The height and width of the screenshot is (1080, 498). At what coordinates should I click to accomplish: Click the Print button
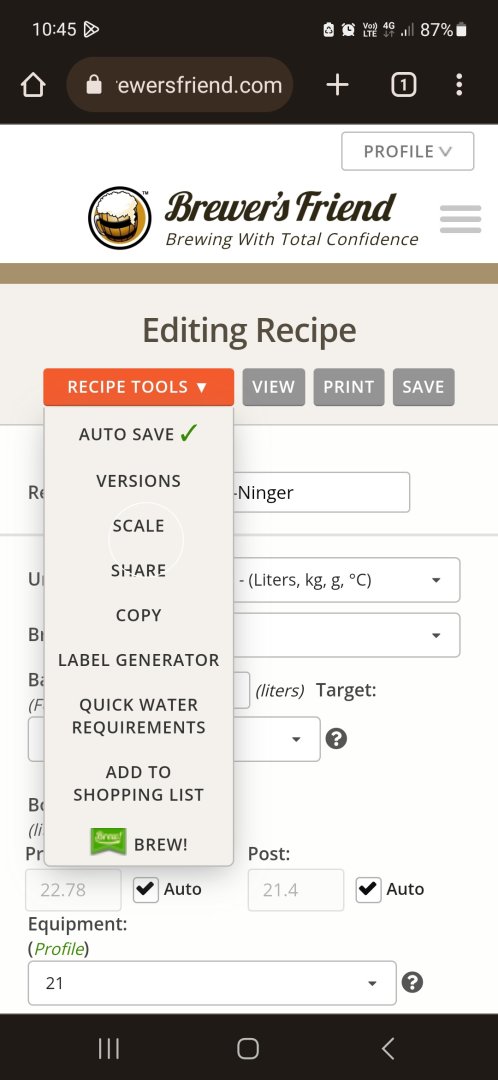tap(349, 387)
